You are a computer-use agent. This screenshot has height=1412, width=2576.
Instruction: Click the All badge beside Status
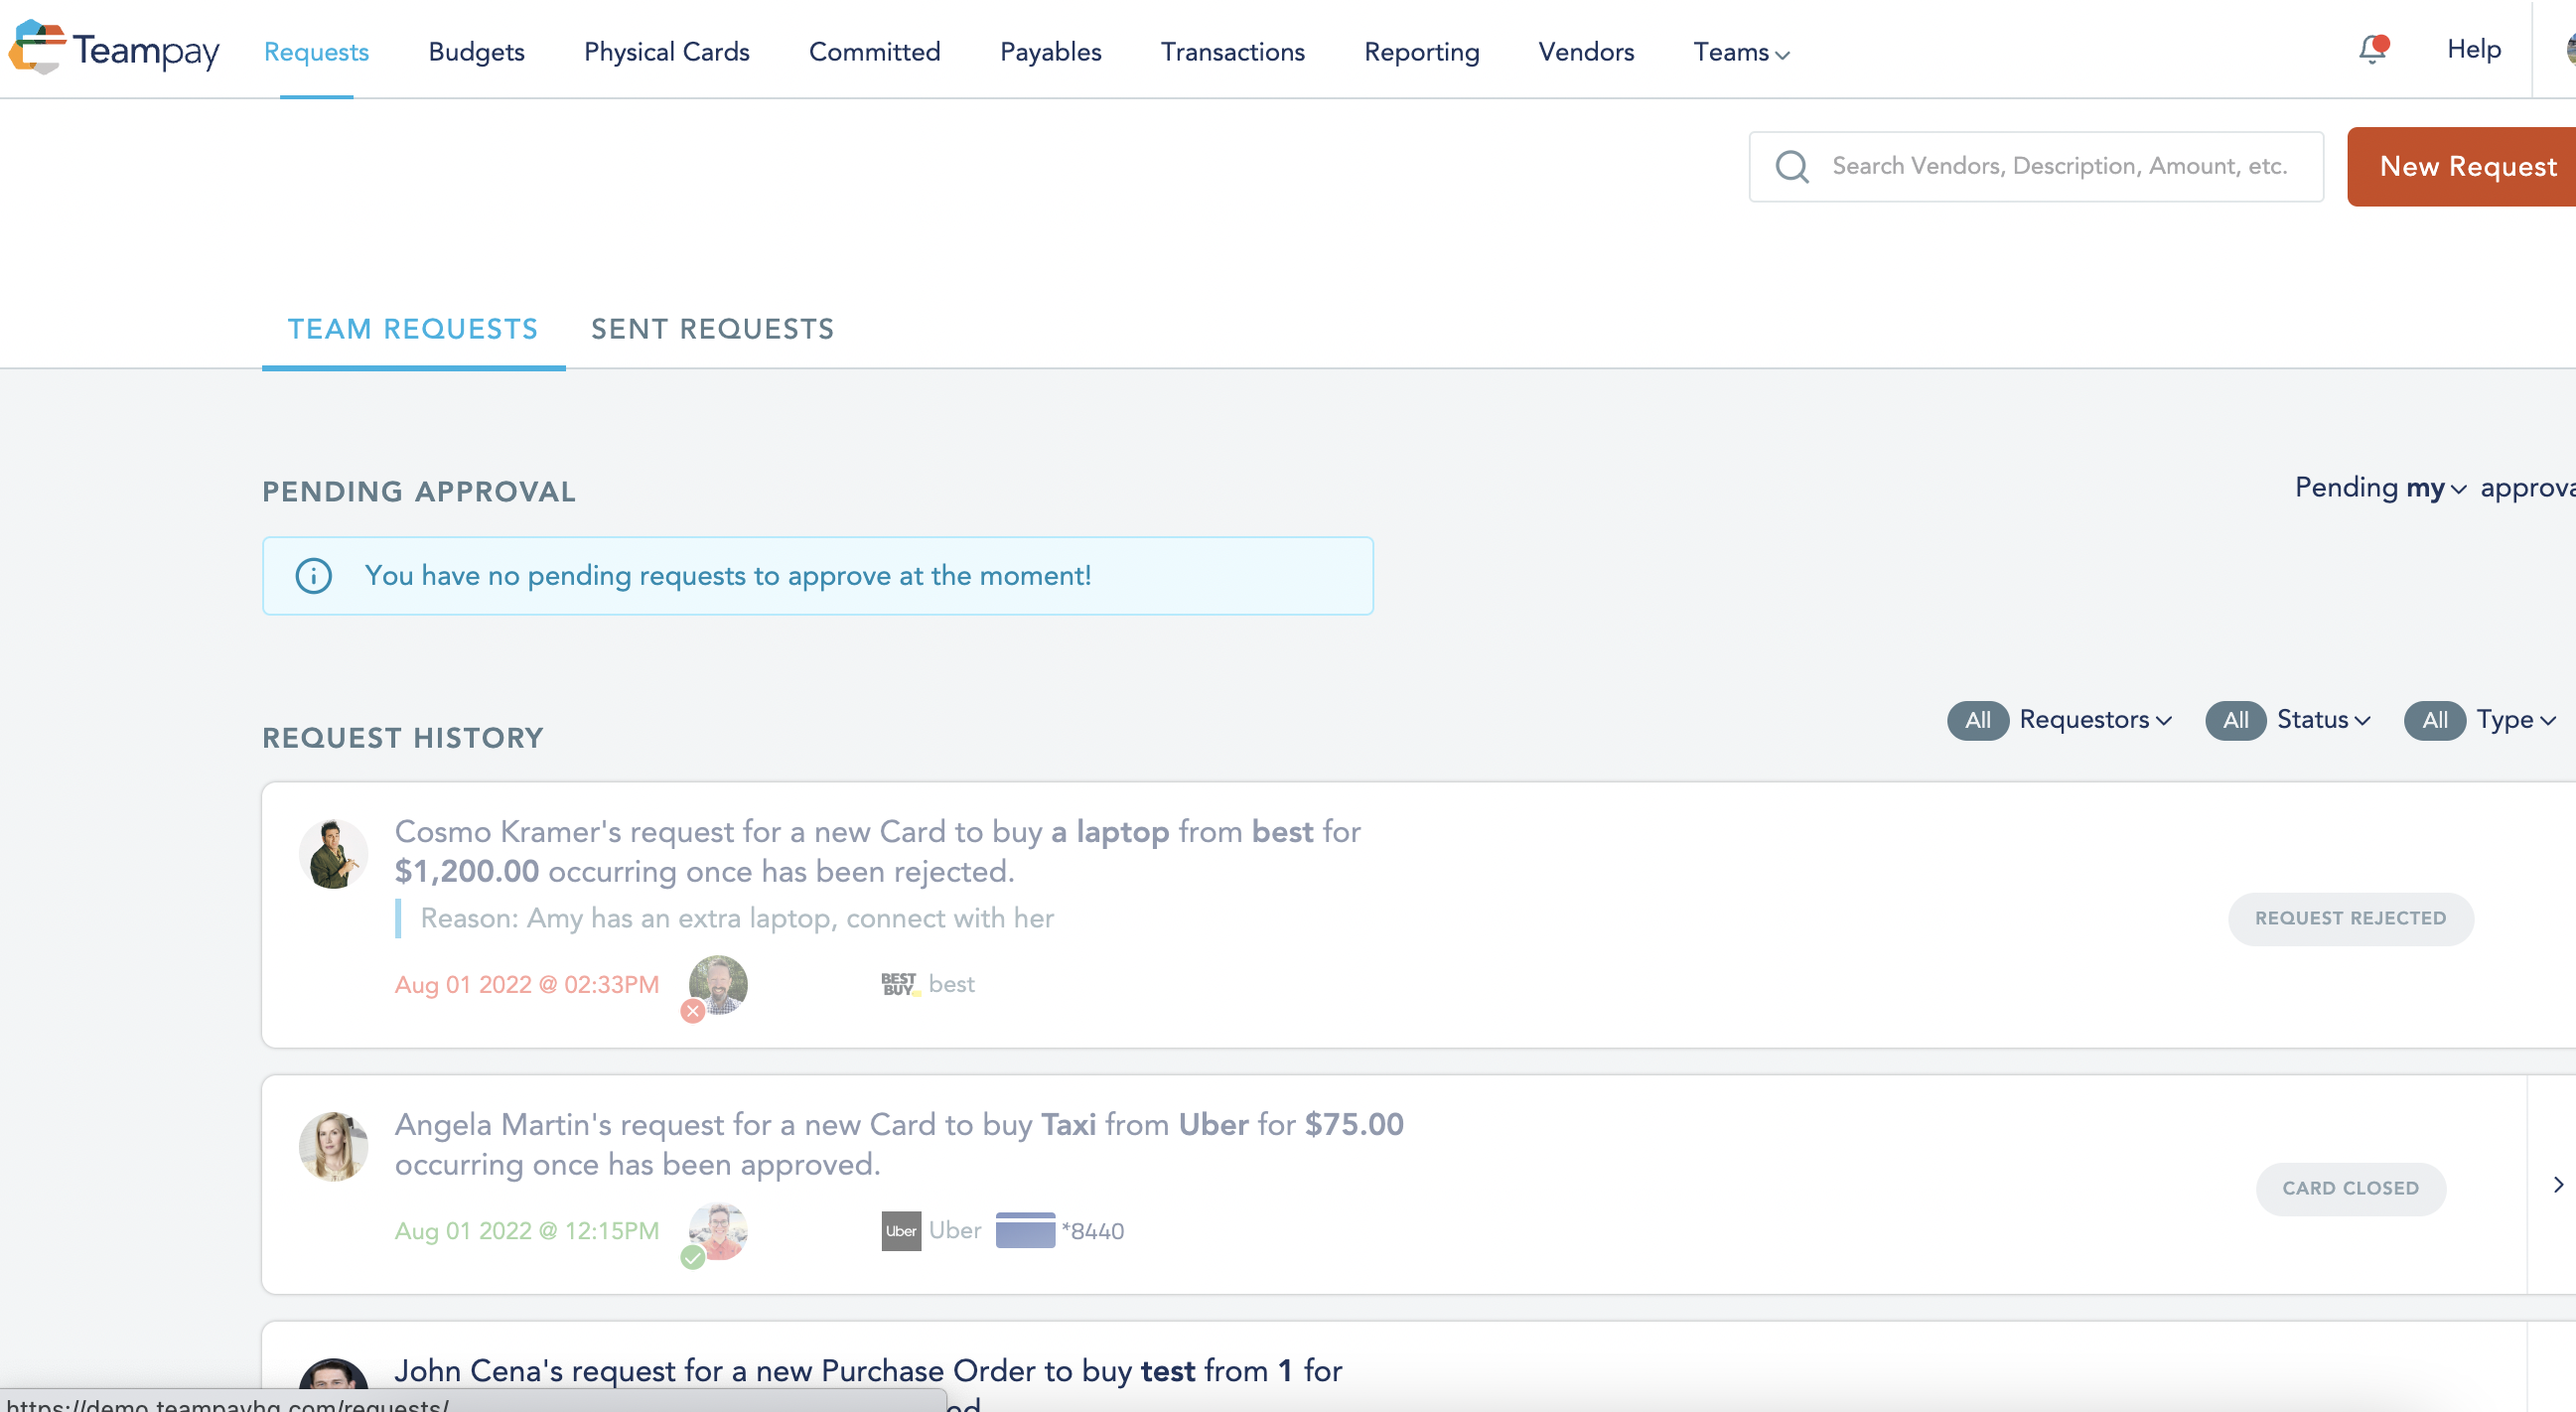coord(2235,720)
